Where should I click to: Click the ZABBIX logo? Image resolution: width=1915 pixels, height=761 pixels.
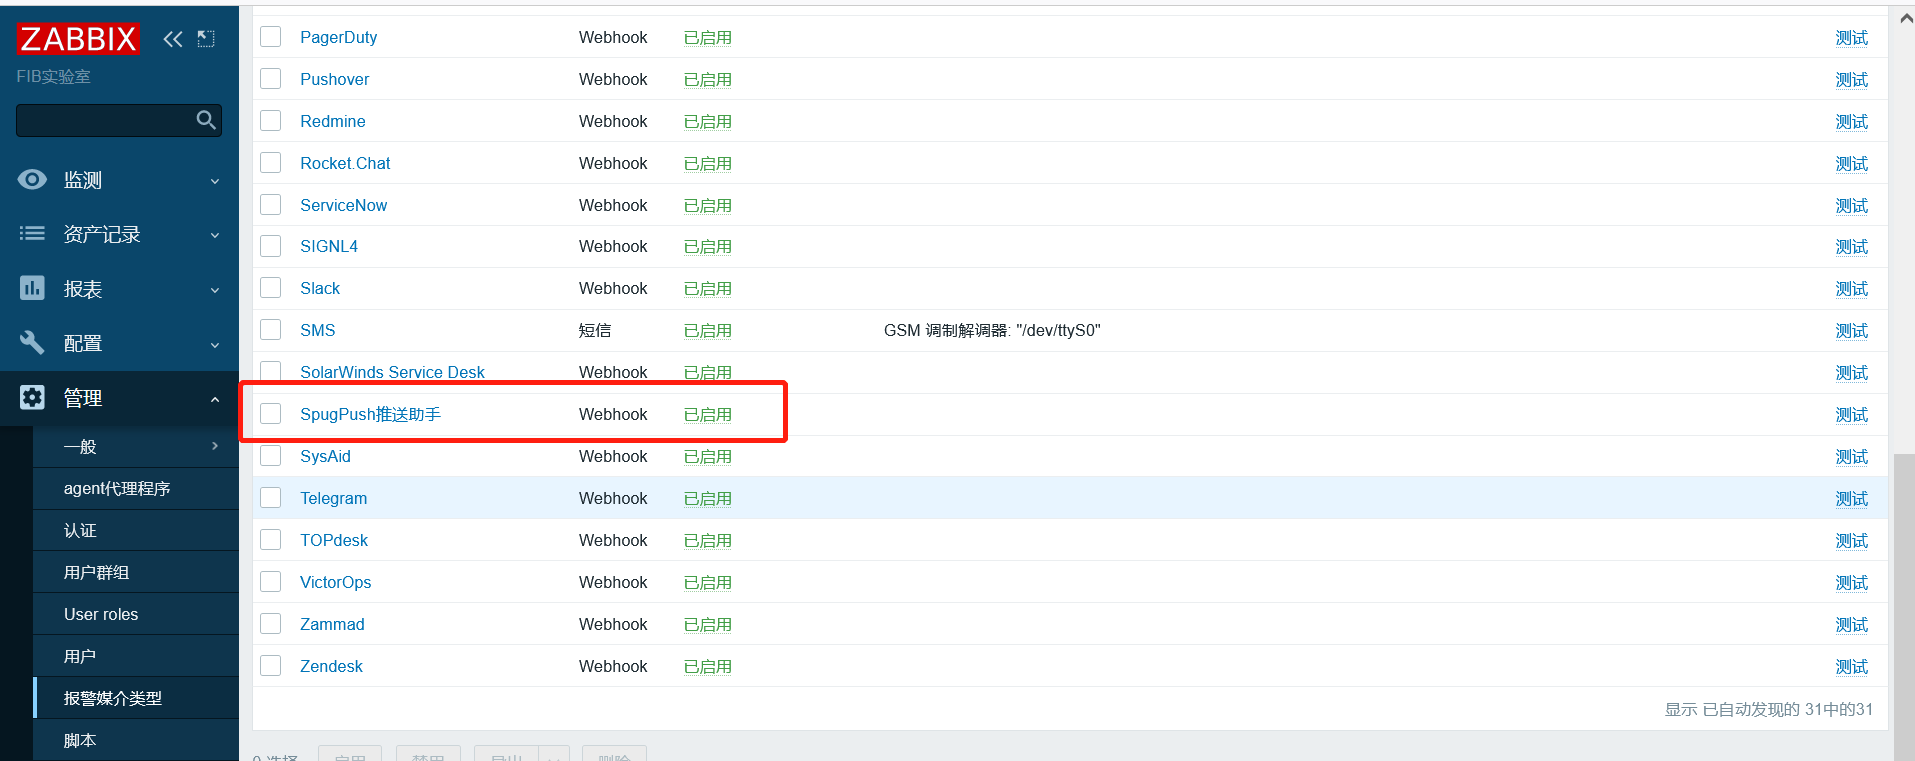tap(77, 39)
